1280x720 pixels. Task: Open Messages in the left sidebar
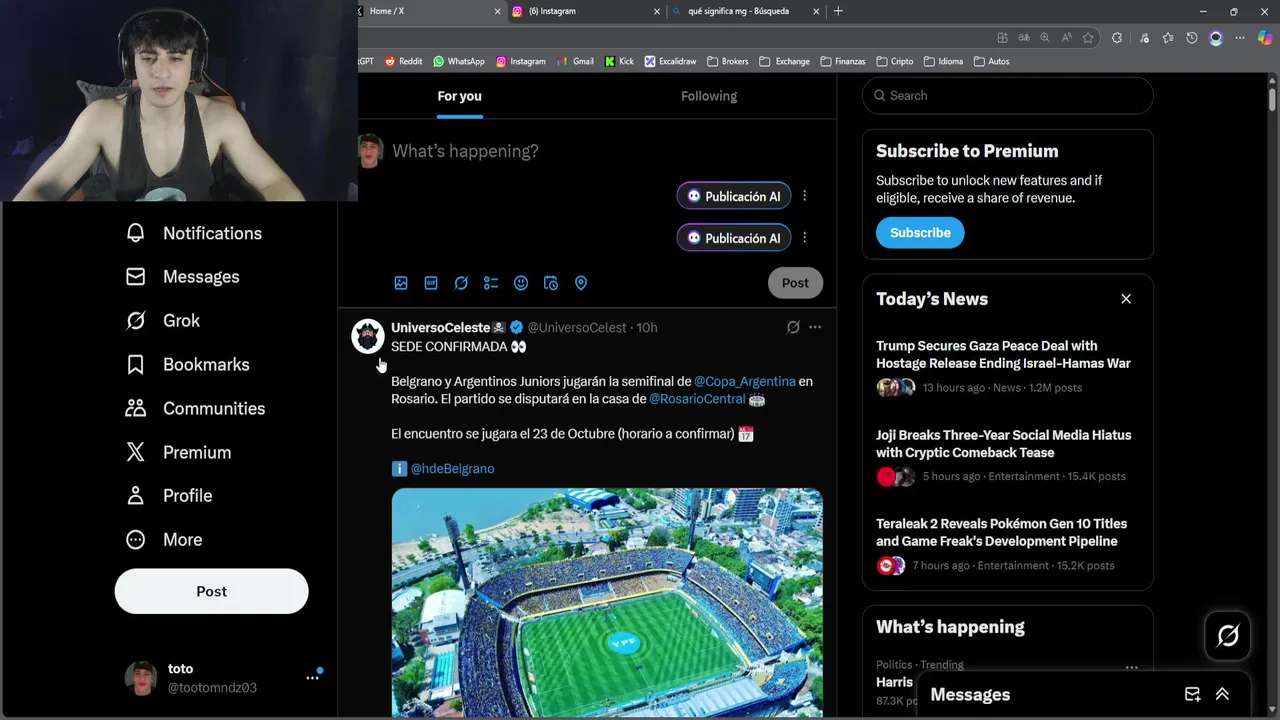[183, 277]
